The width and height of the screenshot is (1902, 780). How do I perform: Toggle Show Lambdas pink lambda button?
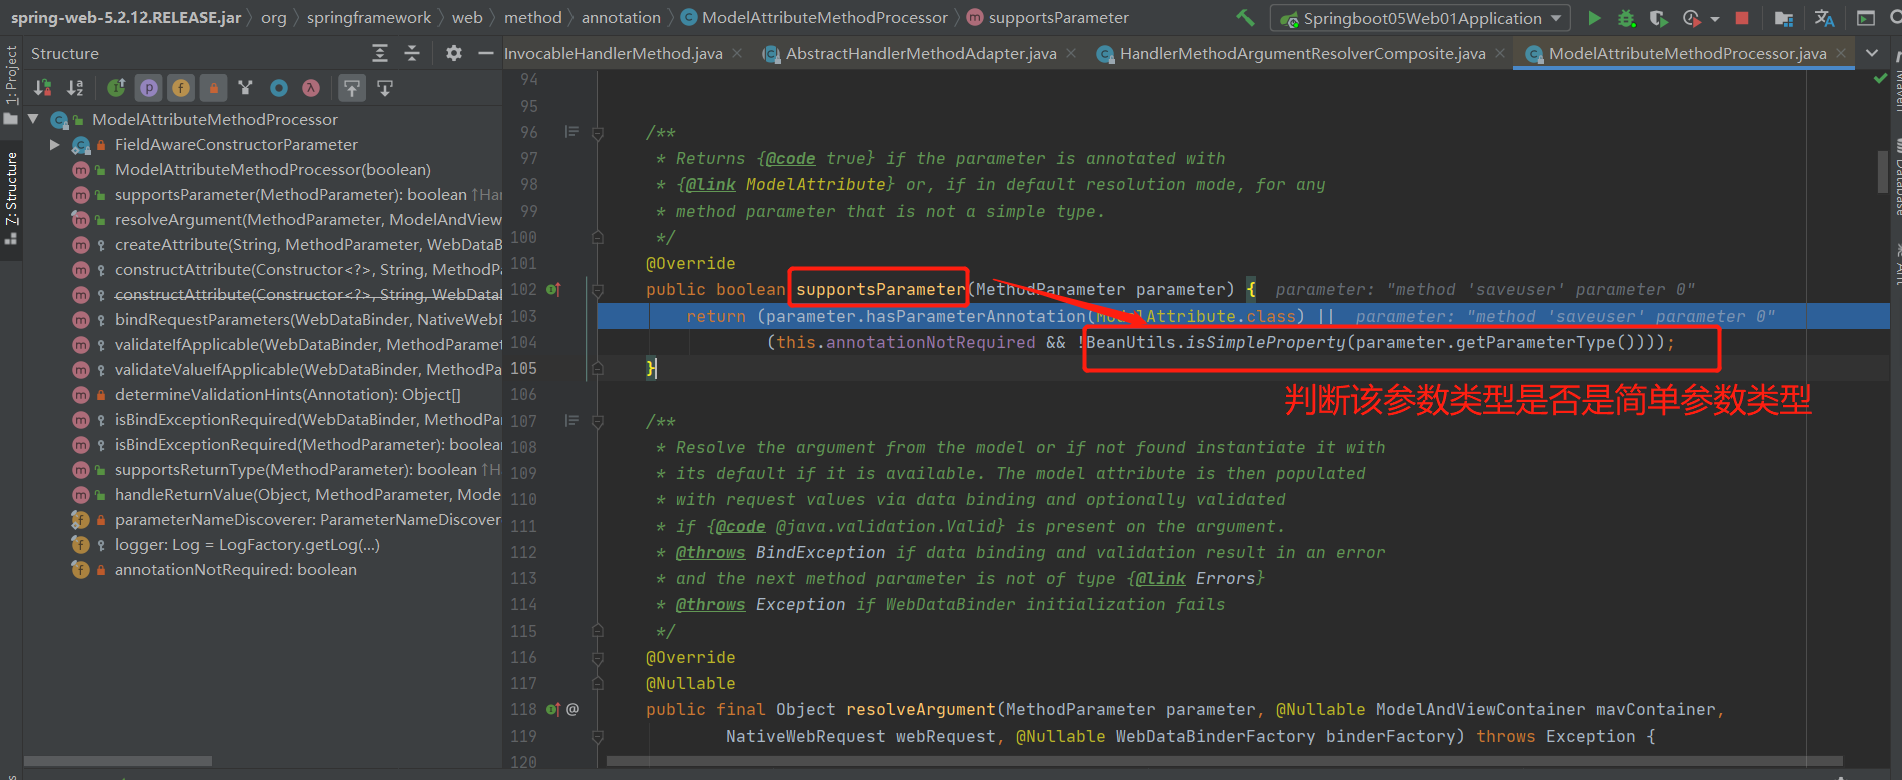tap(311, 88)
